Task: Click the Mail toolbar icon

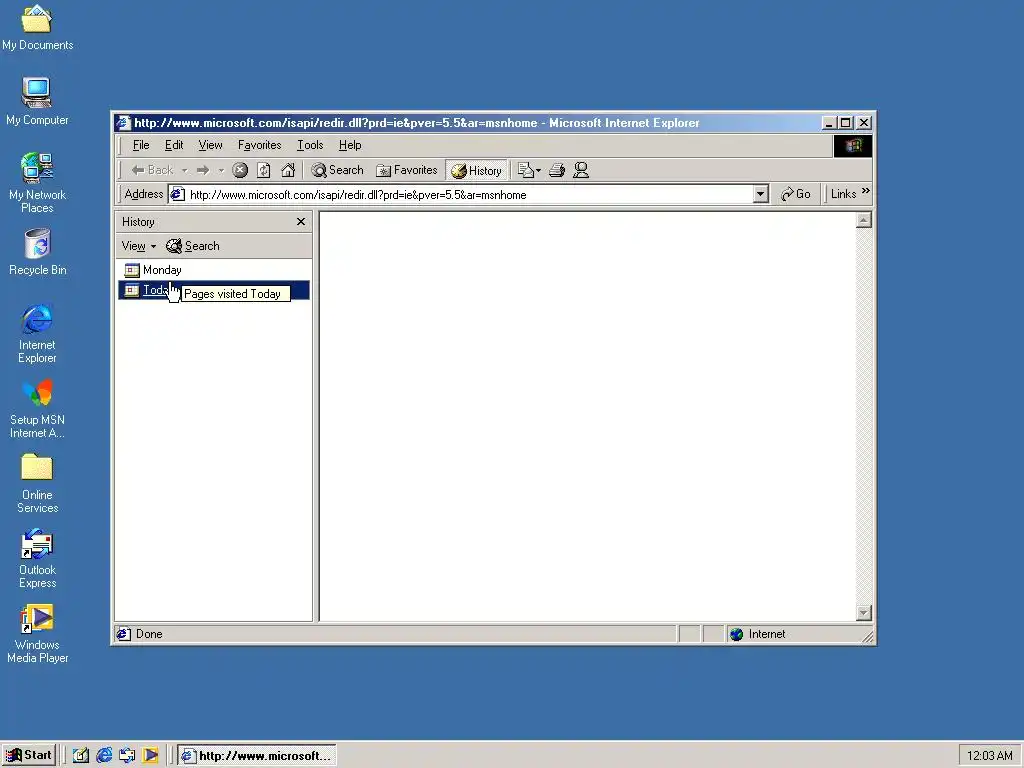Action: tap(529, 170)
